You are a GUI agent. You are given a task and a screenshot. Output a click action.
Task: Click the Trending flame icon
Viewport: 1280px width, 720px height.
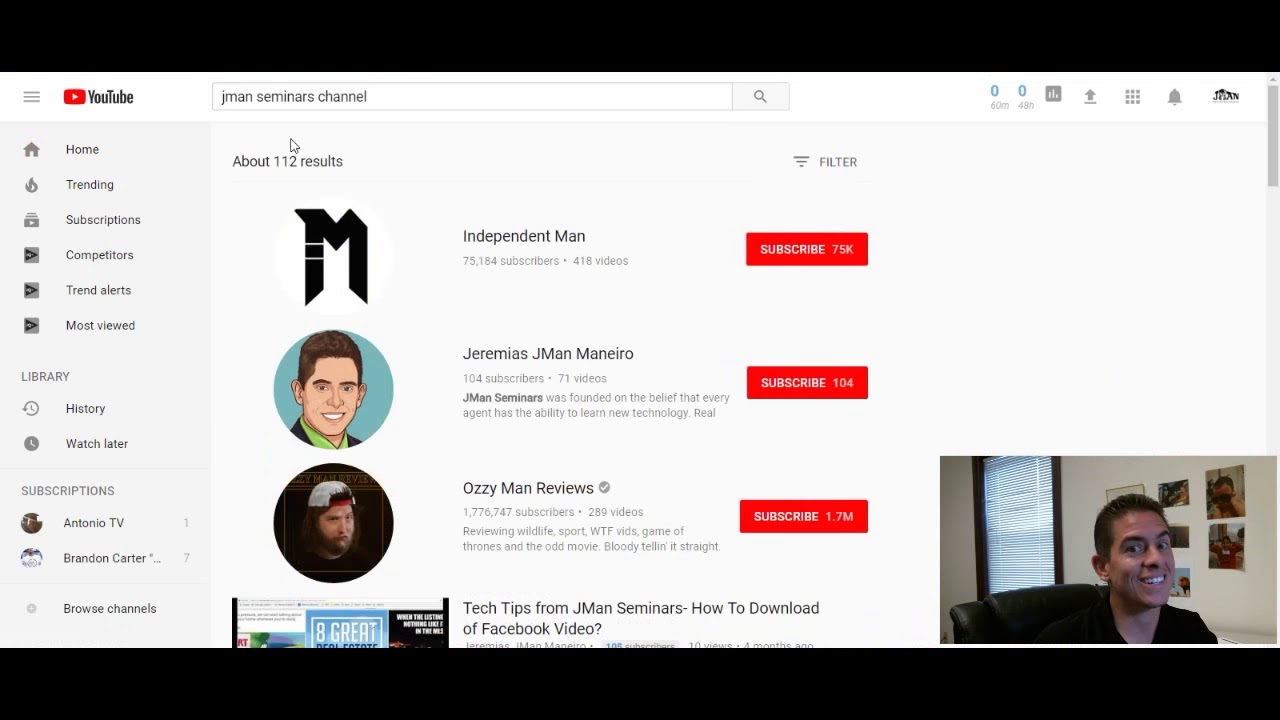point(32,185)
